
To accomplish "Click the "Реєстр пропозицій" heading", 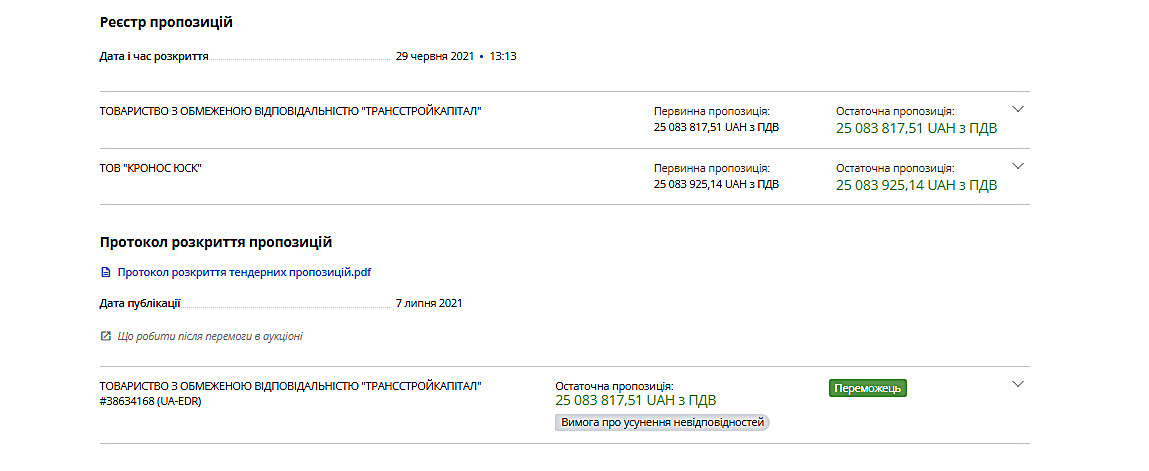I will [x=166, y=22].
